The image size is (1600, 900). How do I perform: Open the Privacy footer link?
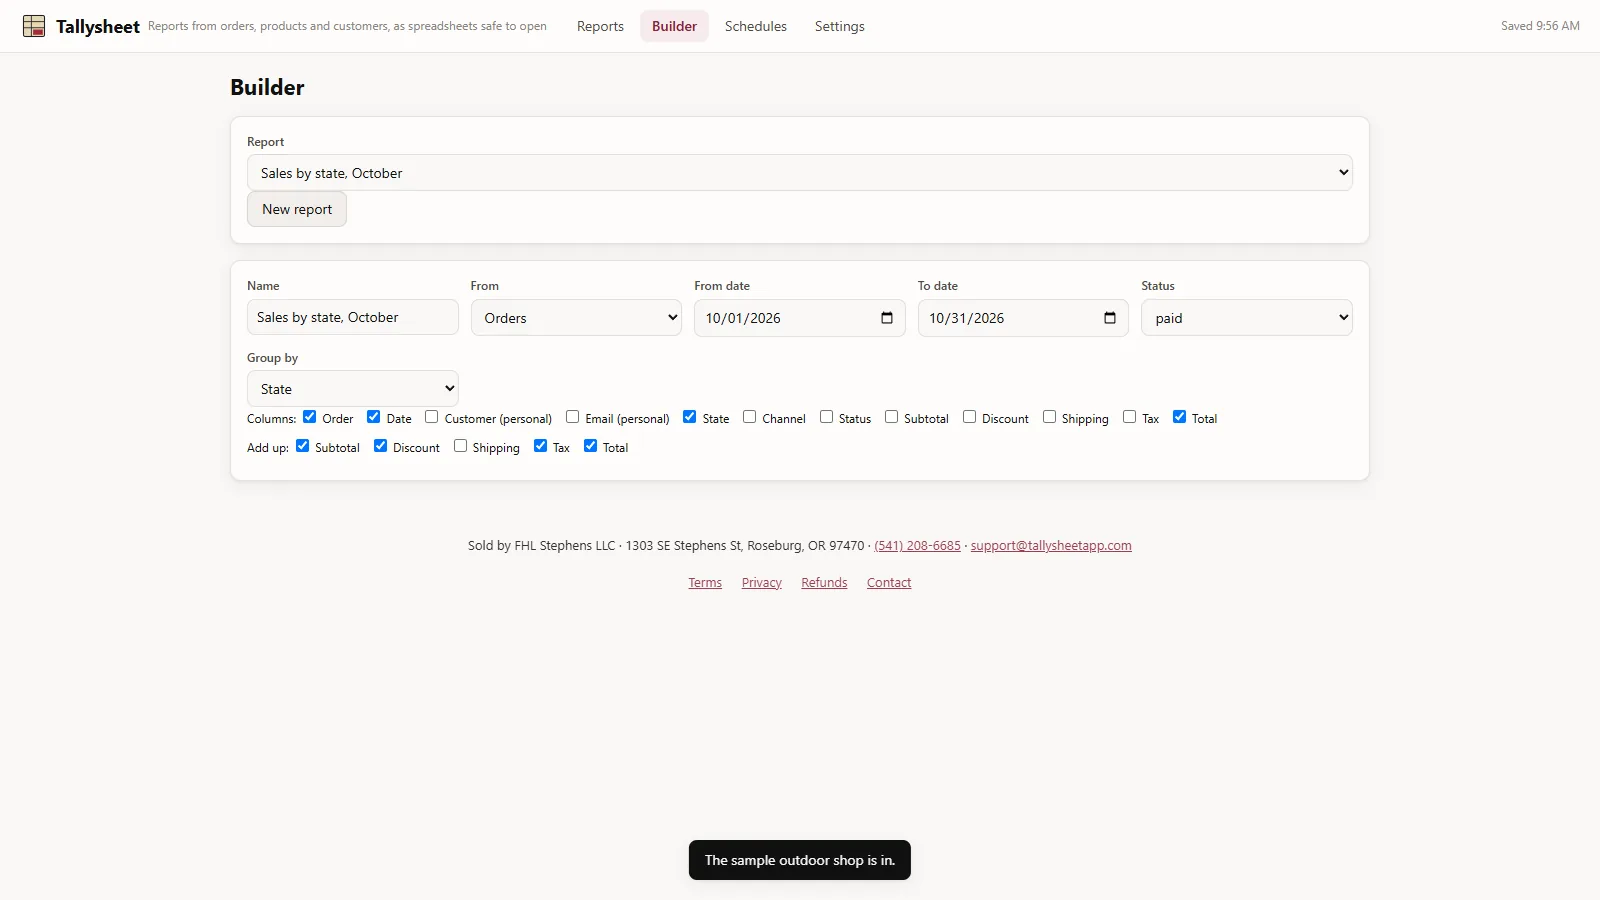click(762, 583)
